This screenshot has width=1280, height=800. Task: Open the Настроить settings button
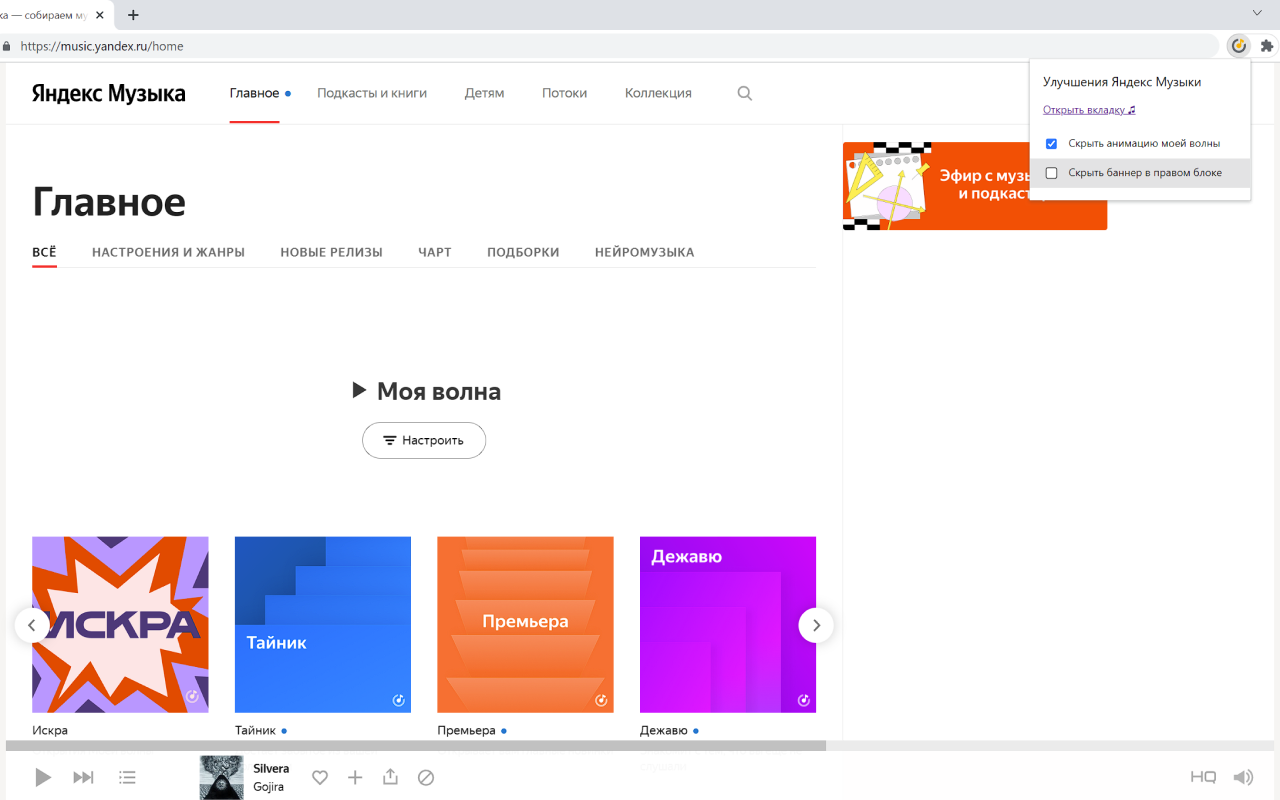pos(424,440)
